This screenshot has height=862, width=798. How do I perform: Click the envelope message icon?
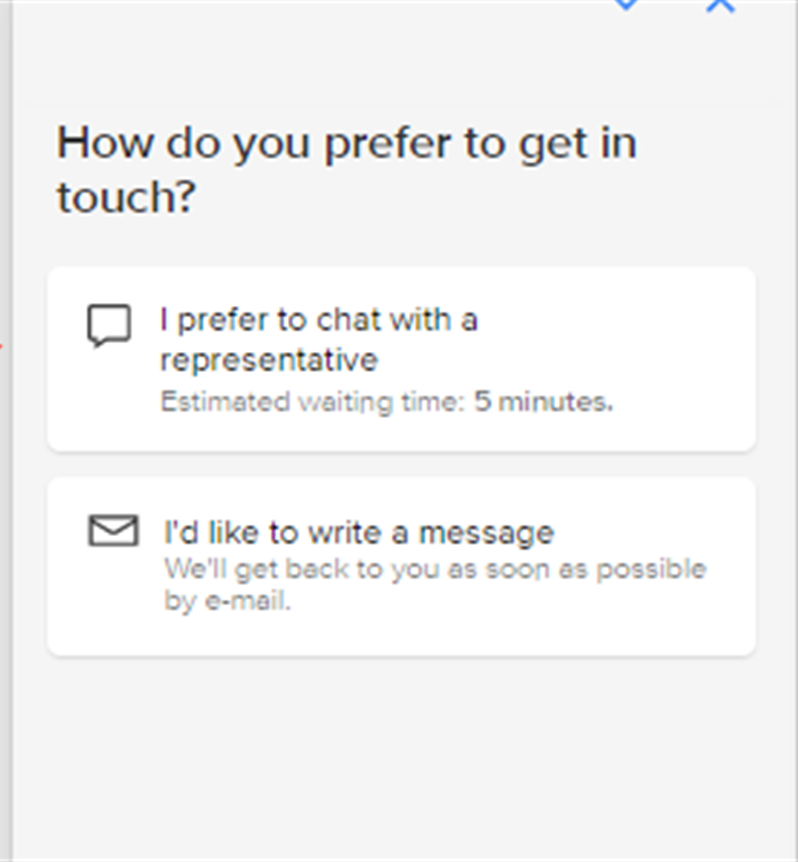point(113,531)
